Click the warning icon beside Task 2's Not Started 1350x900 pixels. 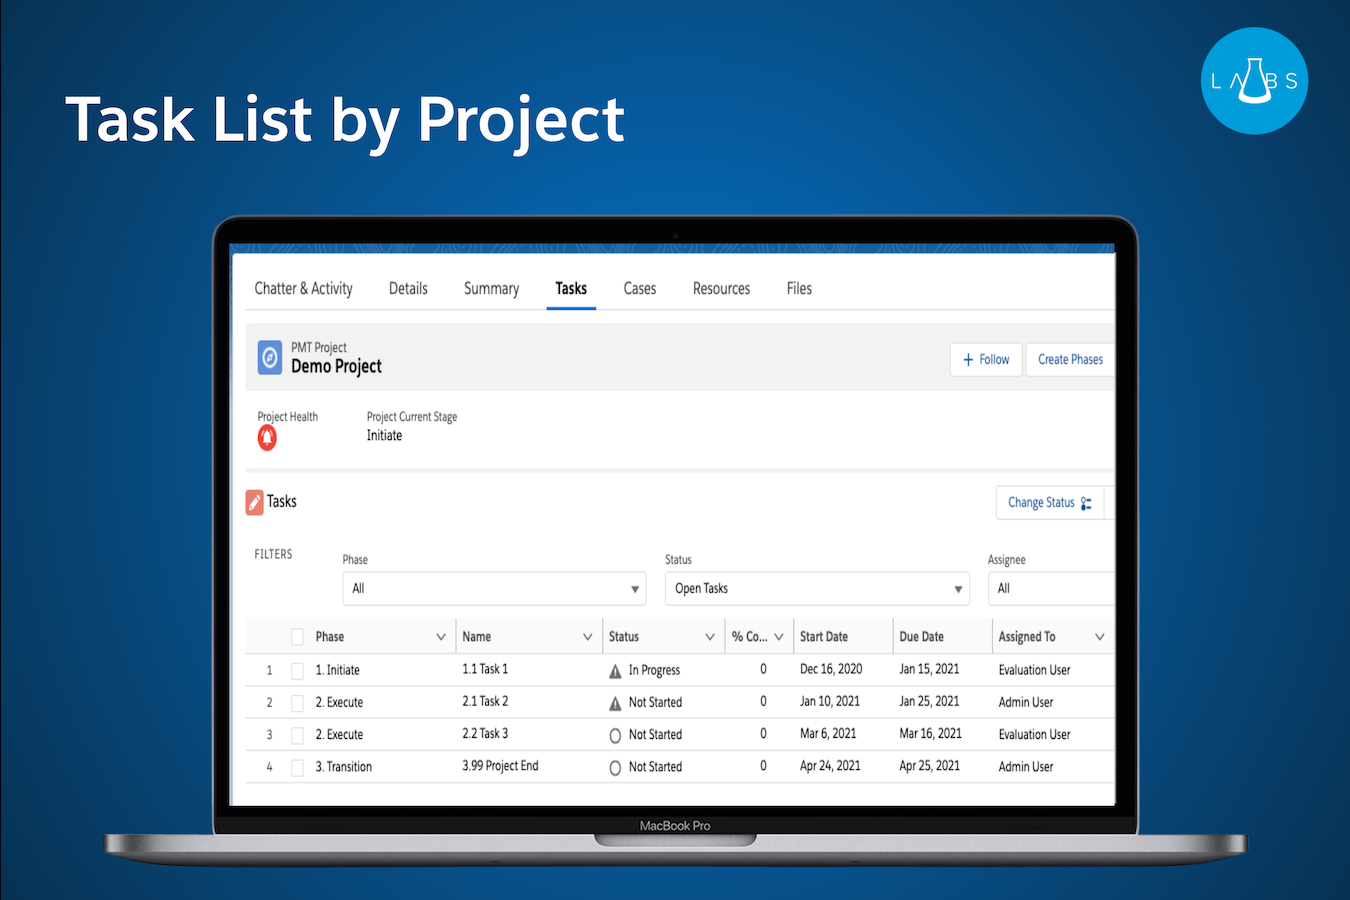616,702
